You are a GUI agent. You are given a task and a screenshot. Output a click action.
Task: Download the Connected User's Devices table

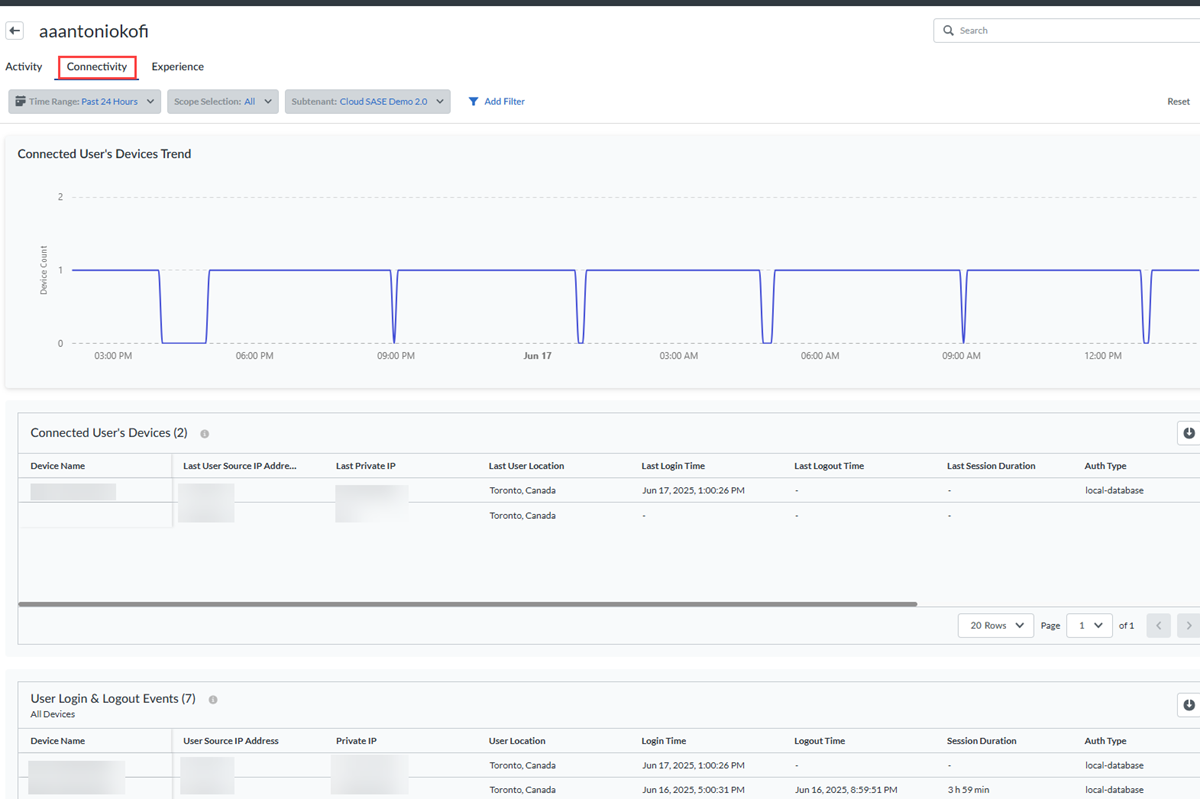[1188, 433]
